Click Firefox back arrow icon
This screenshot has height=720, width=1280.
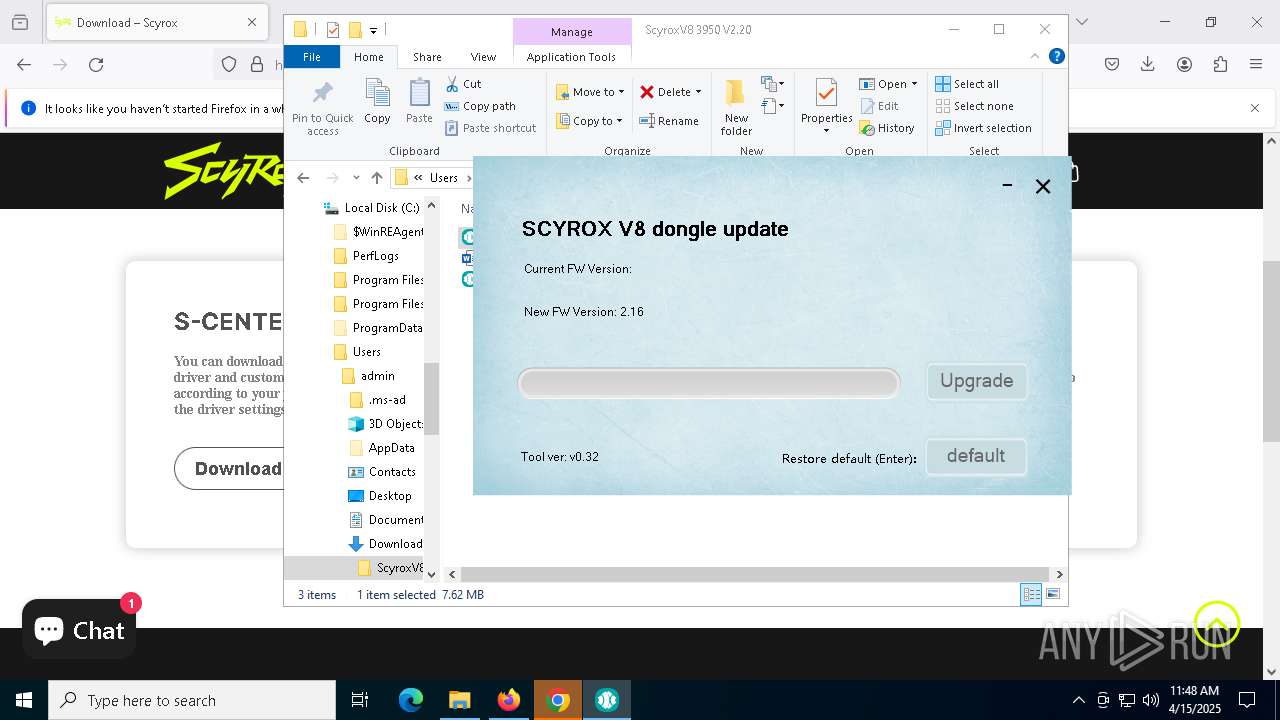[x=24, y=64]
